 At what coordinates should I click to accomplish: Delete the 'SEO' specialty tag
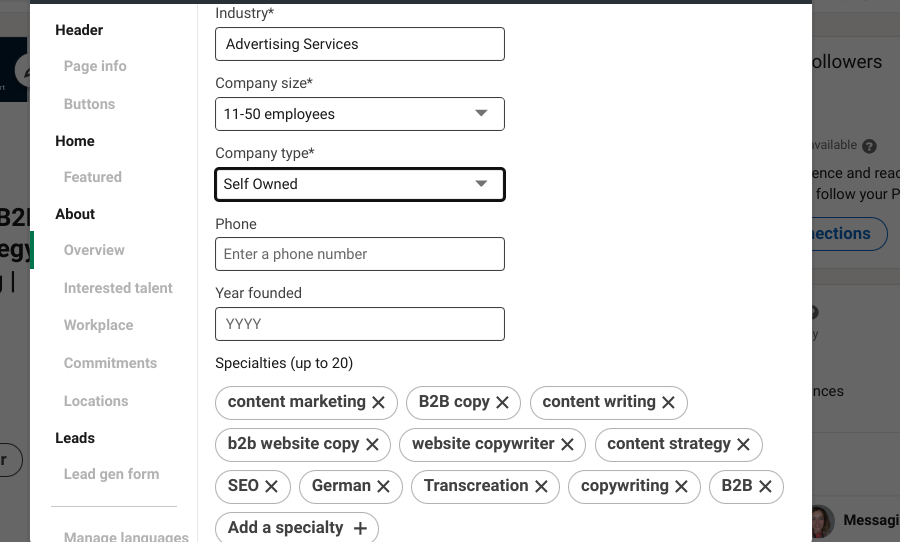[x=272, y=486]
